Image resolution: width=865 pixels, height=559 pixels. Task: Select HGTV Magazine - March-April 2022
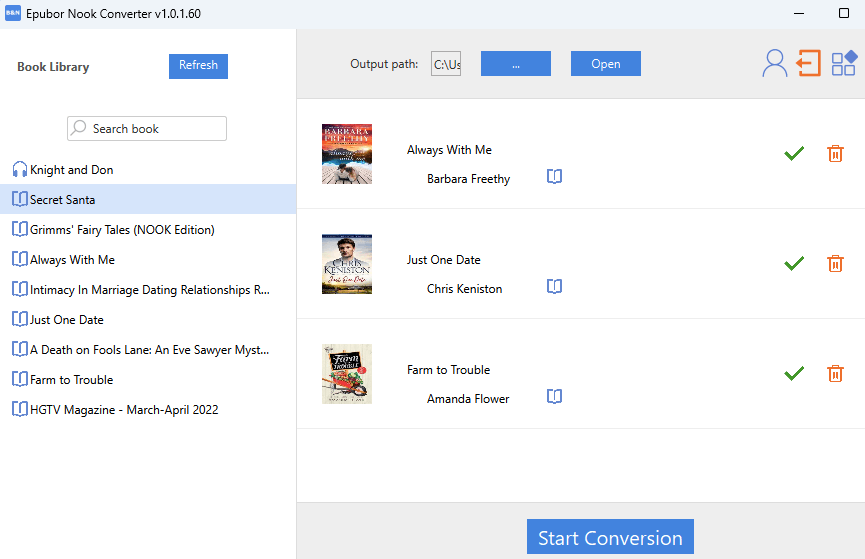[148, 409]
